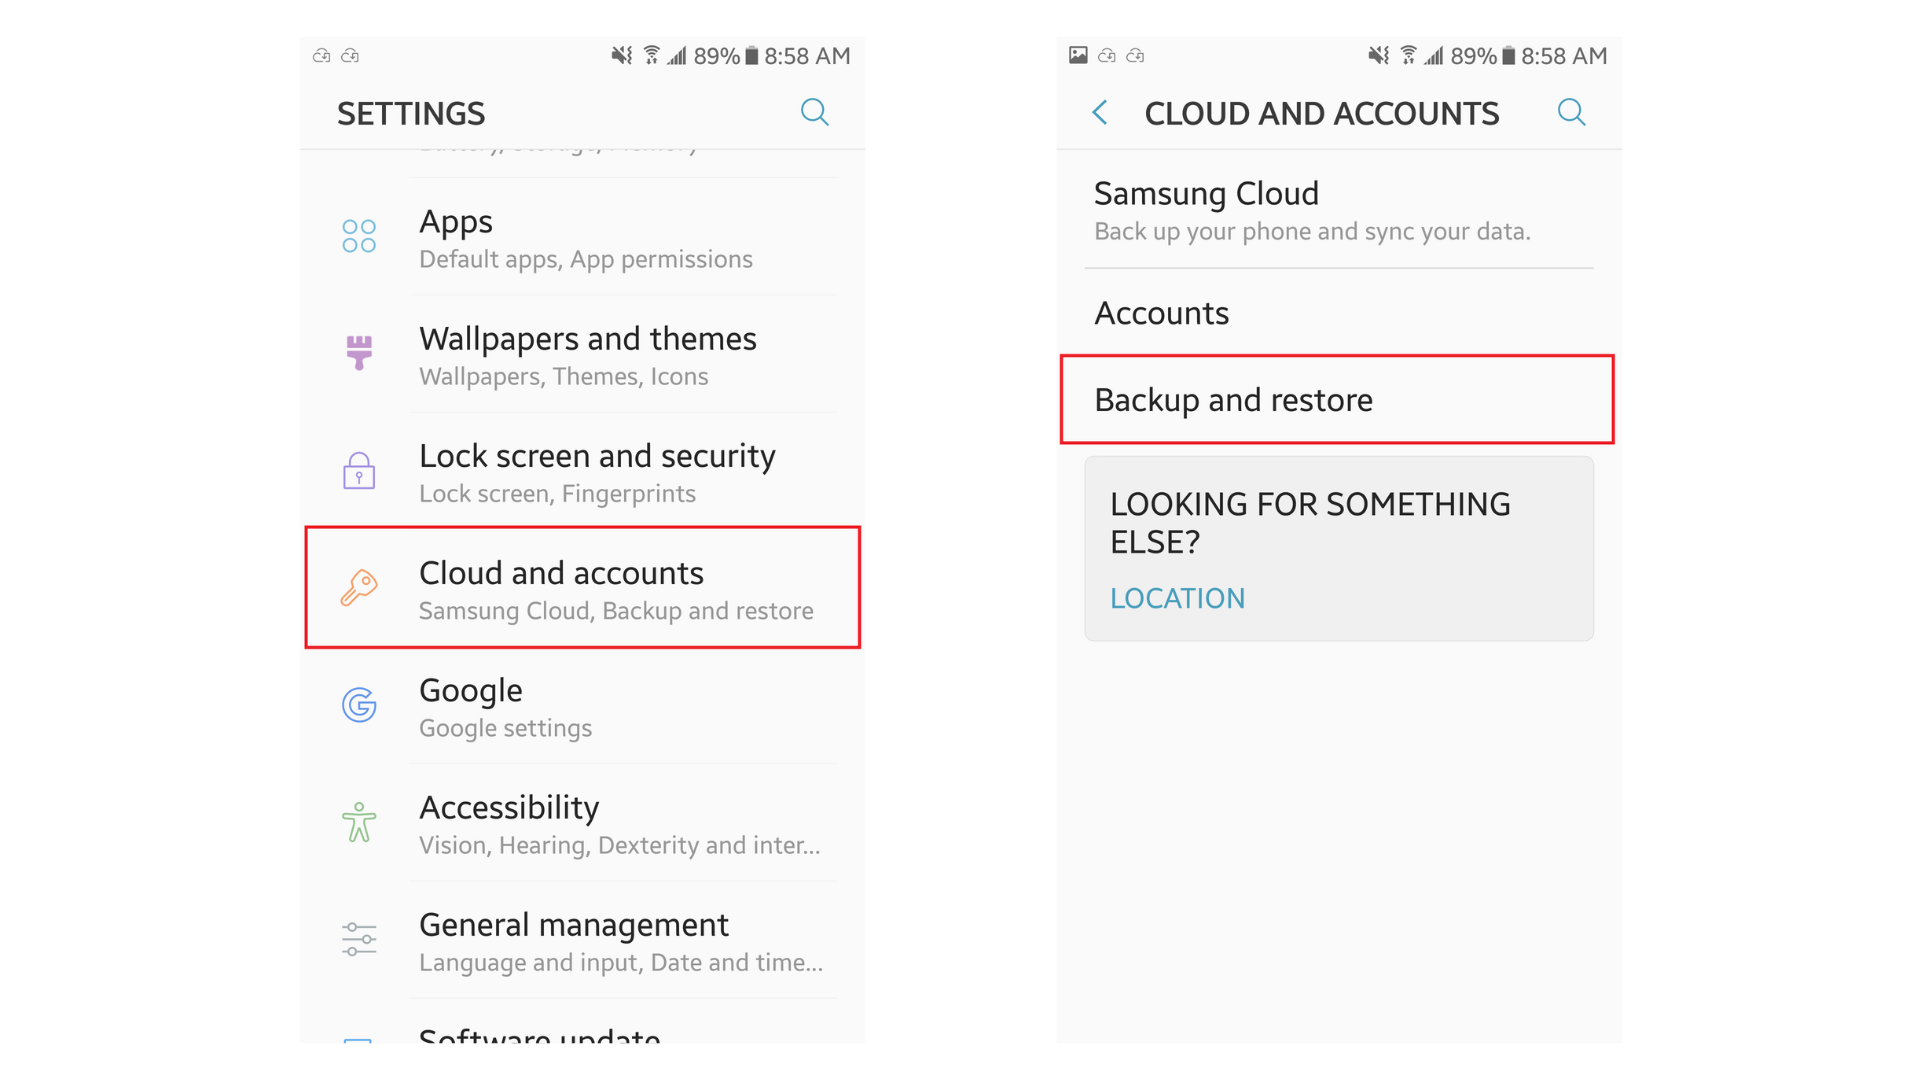Tap the Apps icon in Settings
The width and height of the screenshot is (1920, 1080).
pos(361,236)
